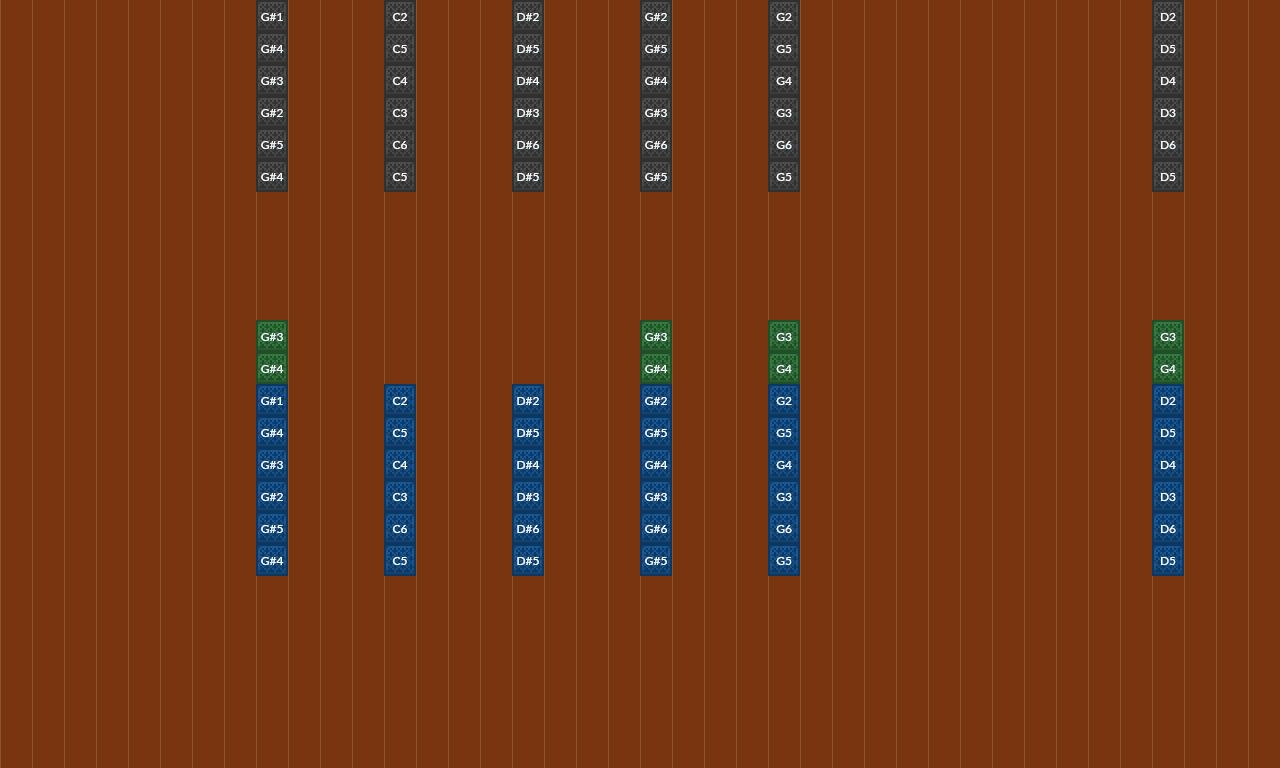Click the blue C4 note block
This screenshot has width=1280, height=768.
[x=399, y=465]
